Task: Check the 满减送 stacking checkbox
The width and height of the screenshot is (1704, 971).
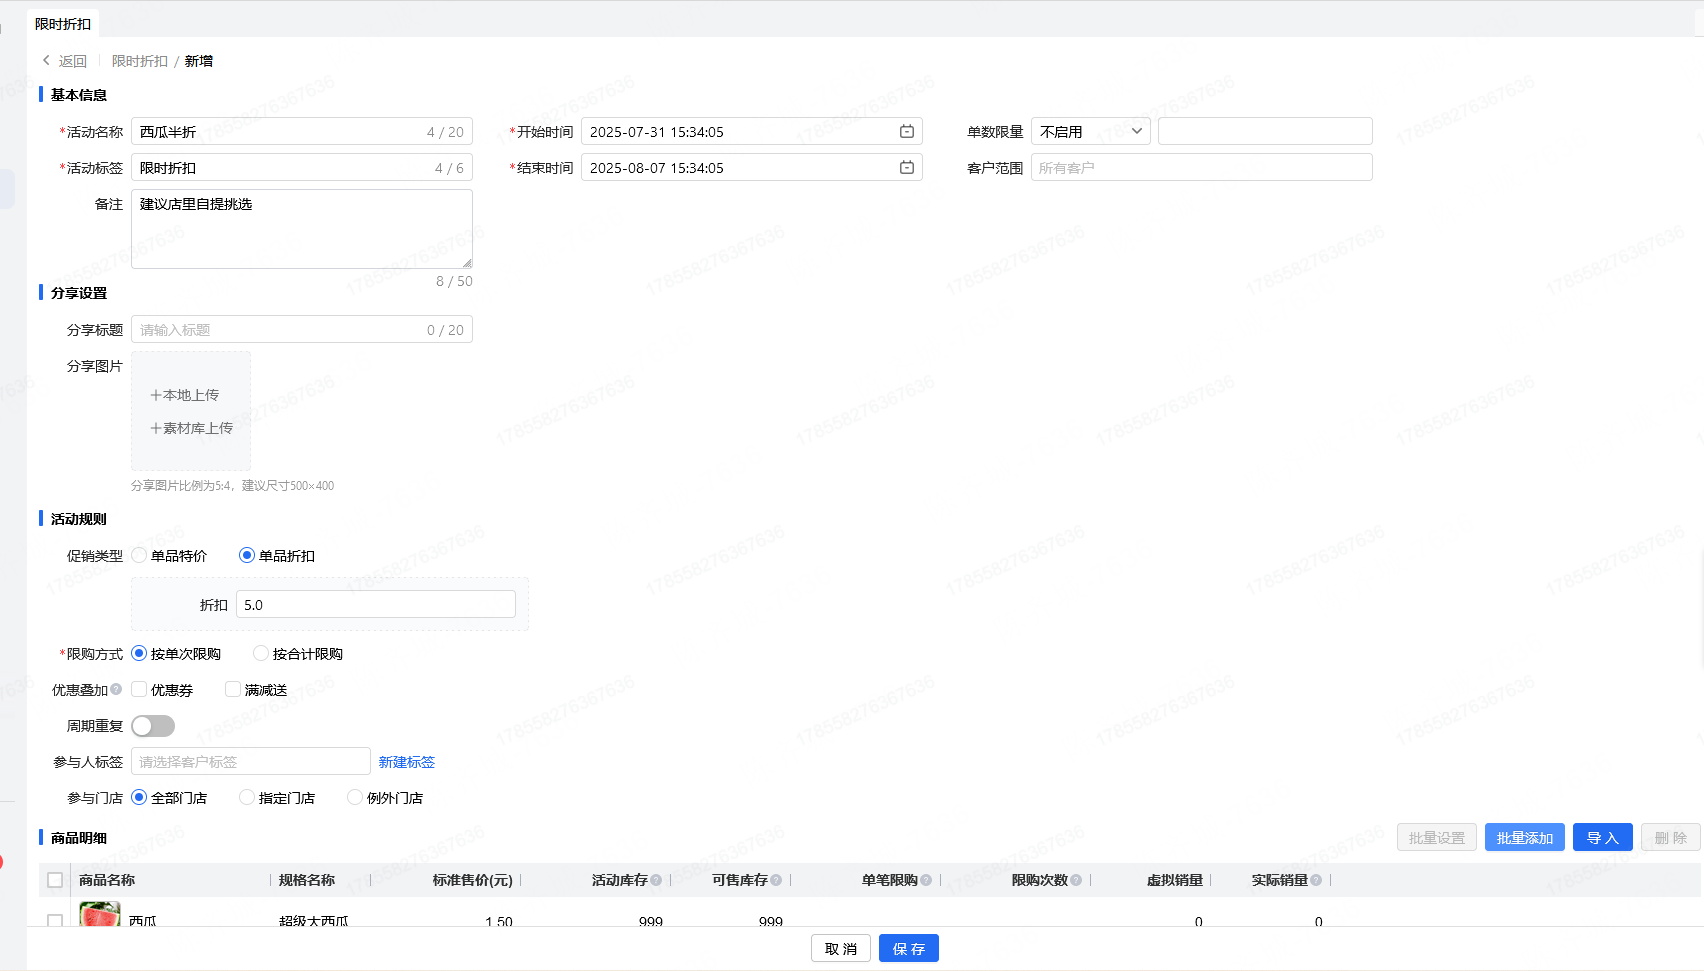Action: tap(233, 689)
